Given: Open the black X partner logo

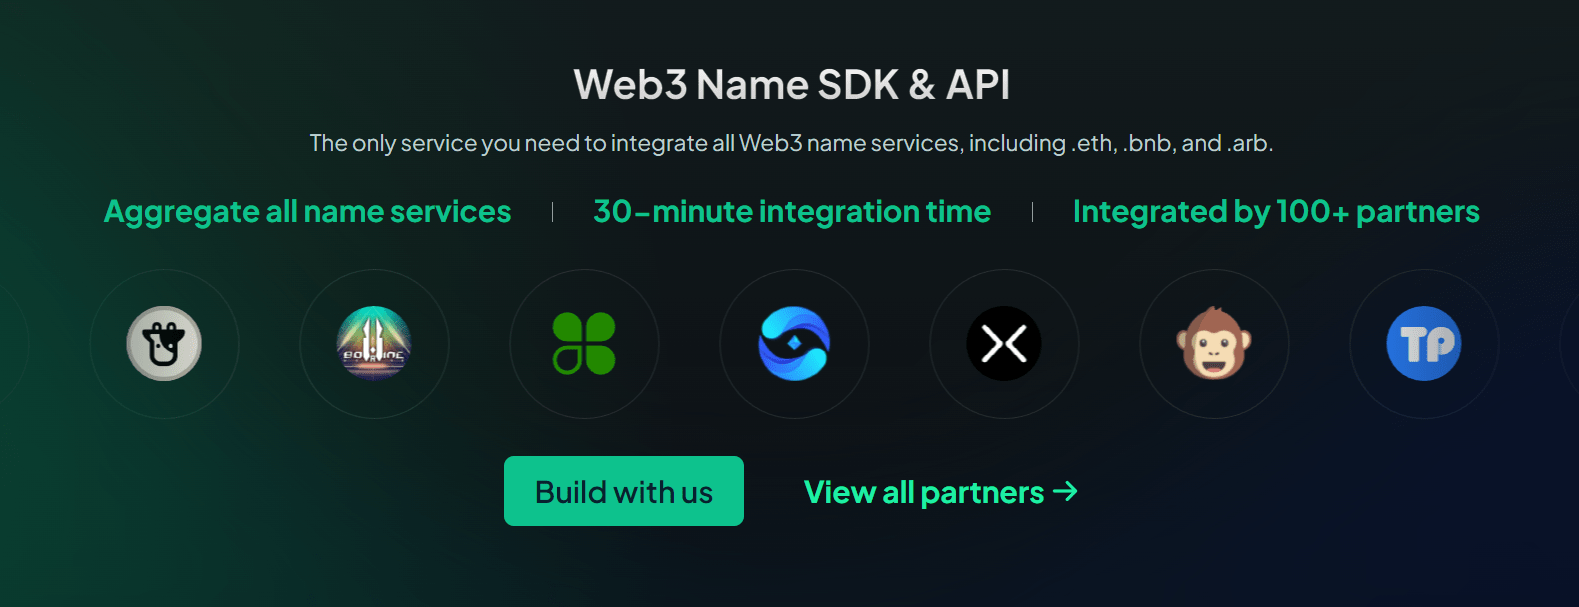Looking at the screenshot, I should point(1004,343).
